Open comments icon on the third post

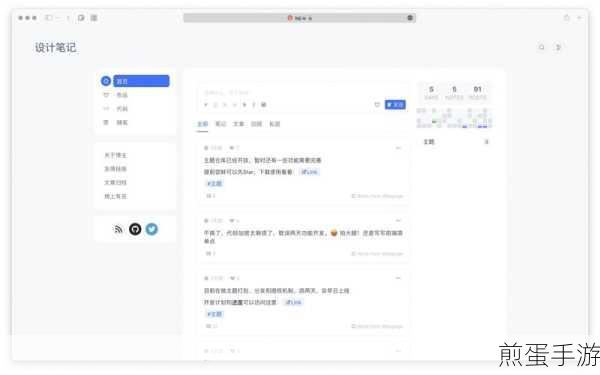tap(209, 326)
